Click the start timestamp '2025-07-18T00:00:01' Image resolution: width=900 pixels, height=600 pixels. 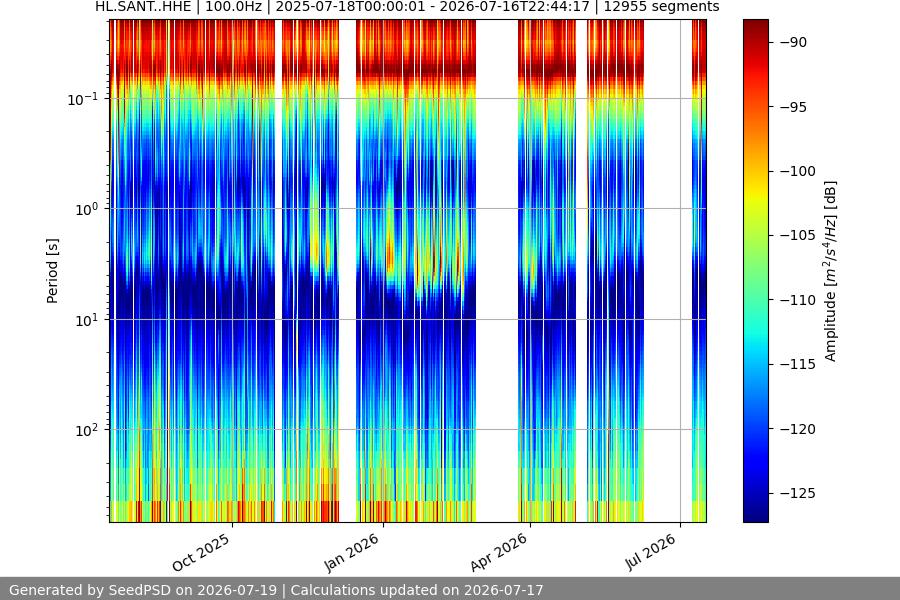tap(352, 7)
